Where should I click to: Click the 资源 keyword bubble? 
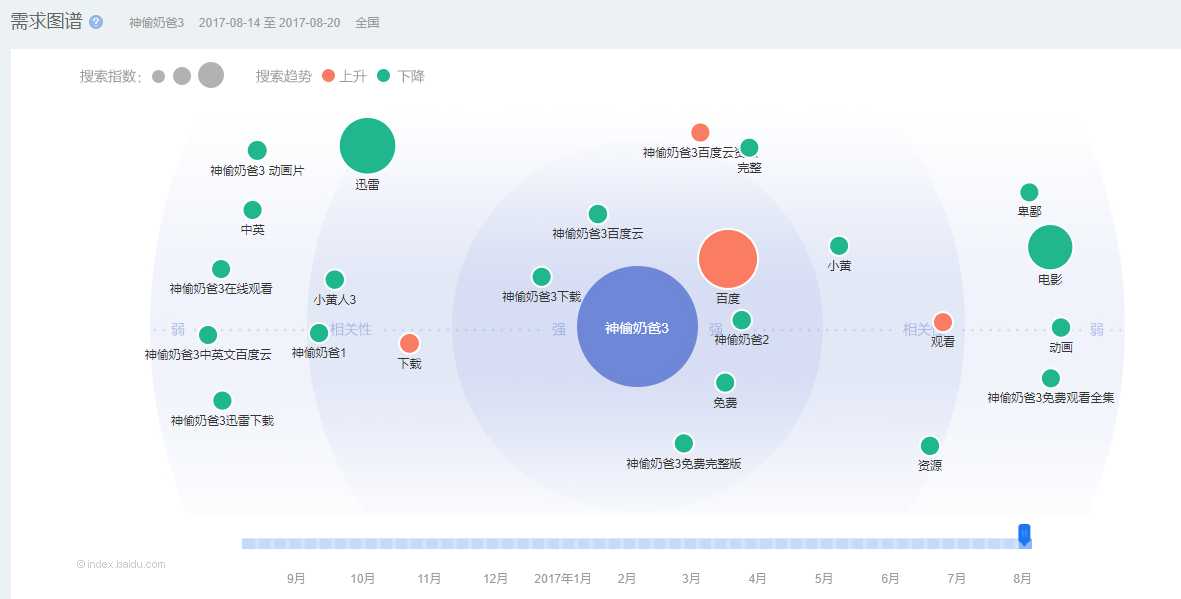930,446
